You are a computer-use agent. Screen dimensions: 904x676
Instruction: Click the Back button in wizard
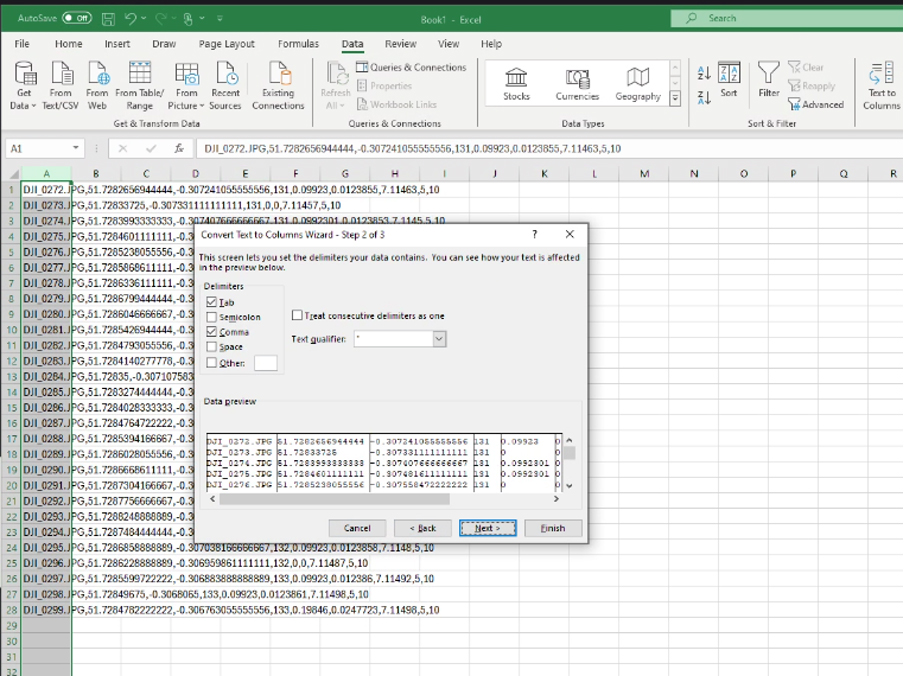click(x=423, y=528)
